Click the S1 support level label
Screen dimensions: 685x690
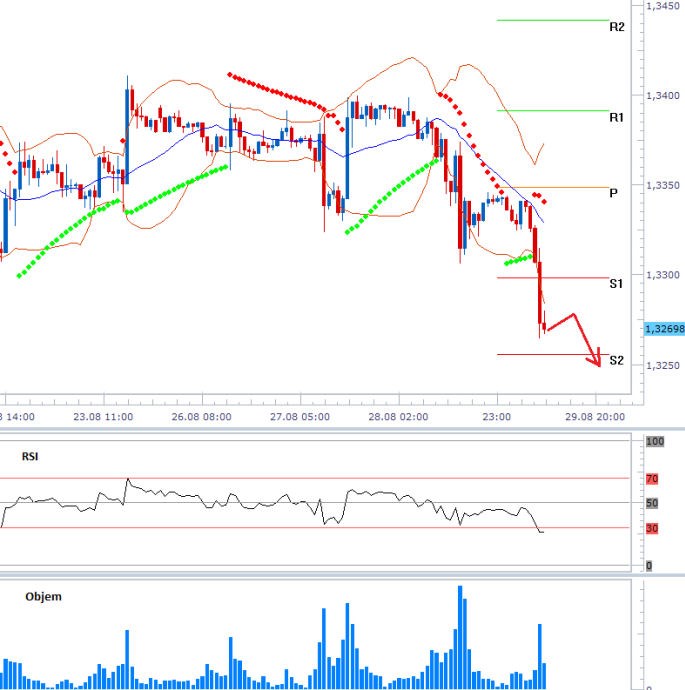616,284
